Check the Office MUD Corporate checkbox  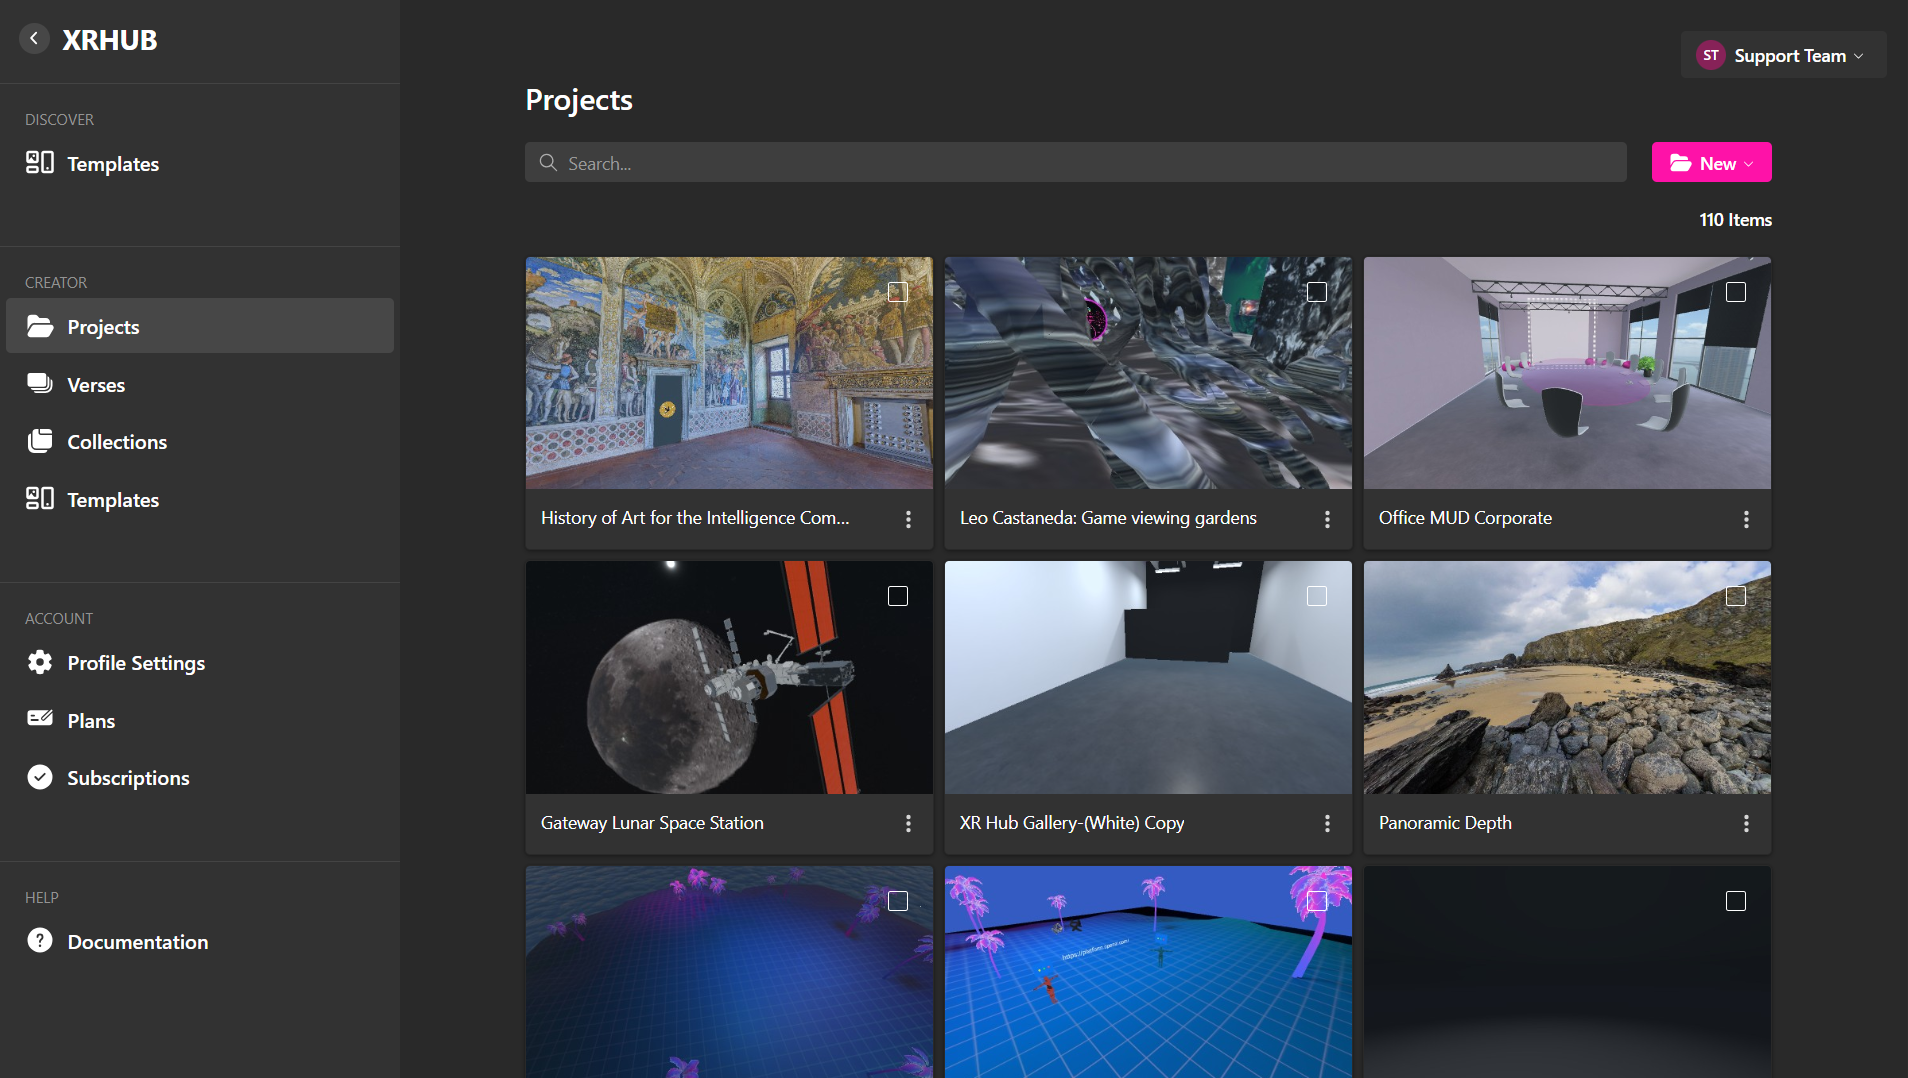[x=1735, y=292]
